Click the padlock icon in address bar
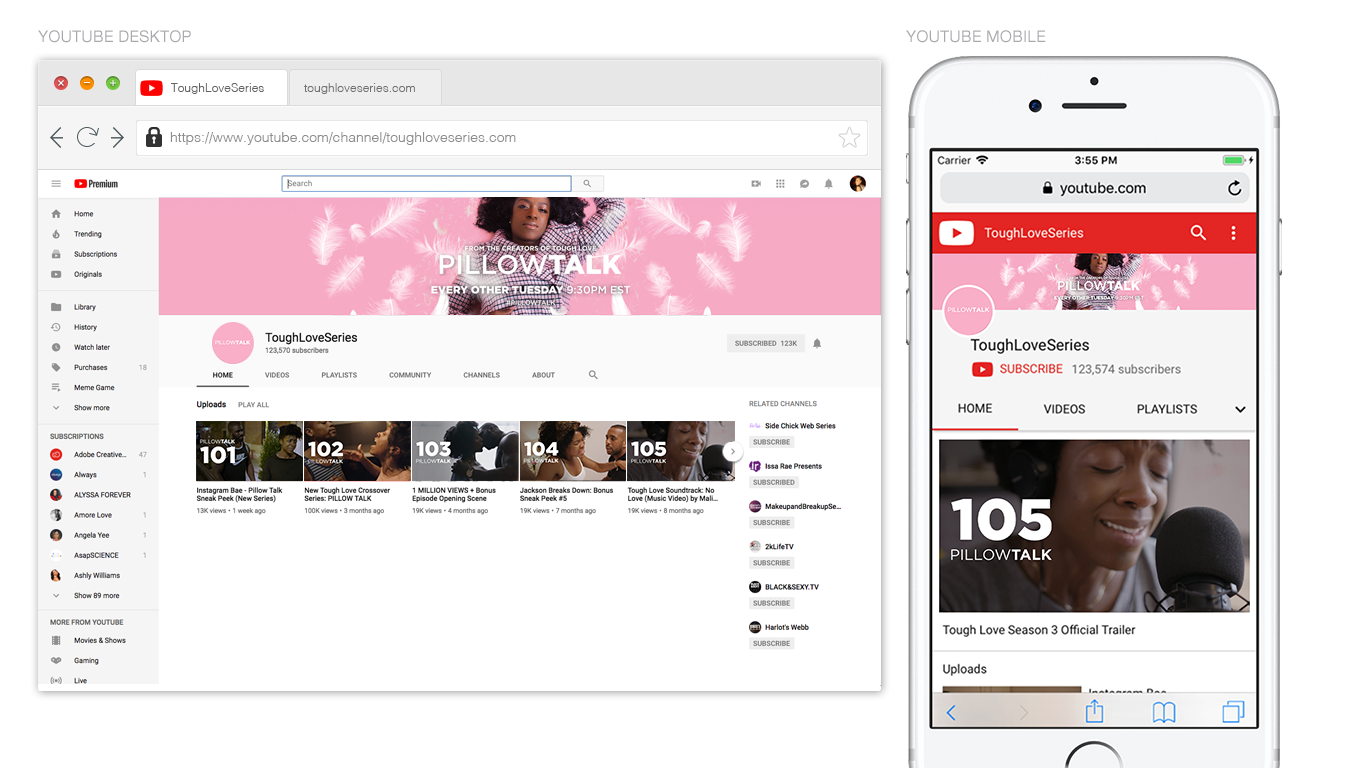 point(154,137)
